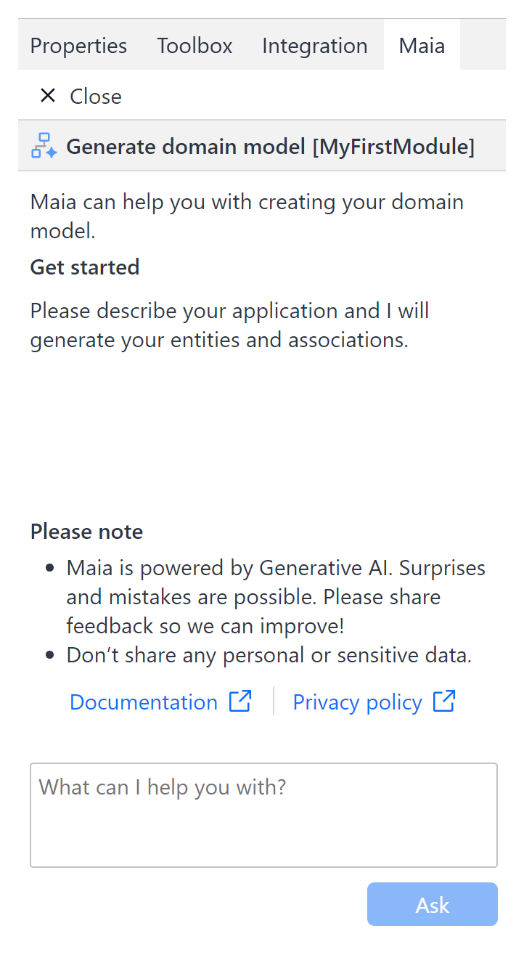Click the X close icon

tap(48, 96)
